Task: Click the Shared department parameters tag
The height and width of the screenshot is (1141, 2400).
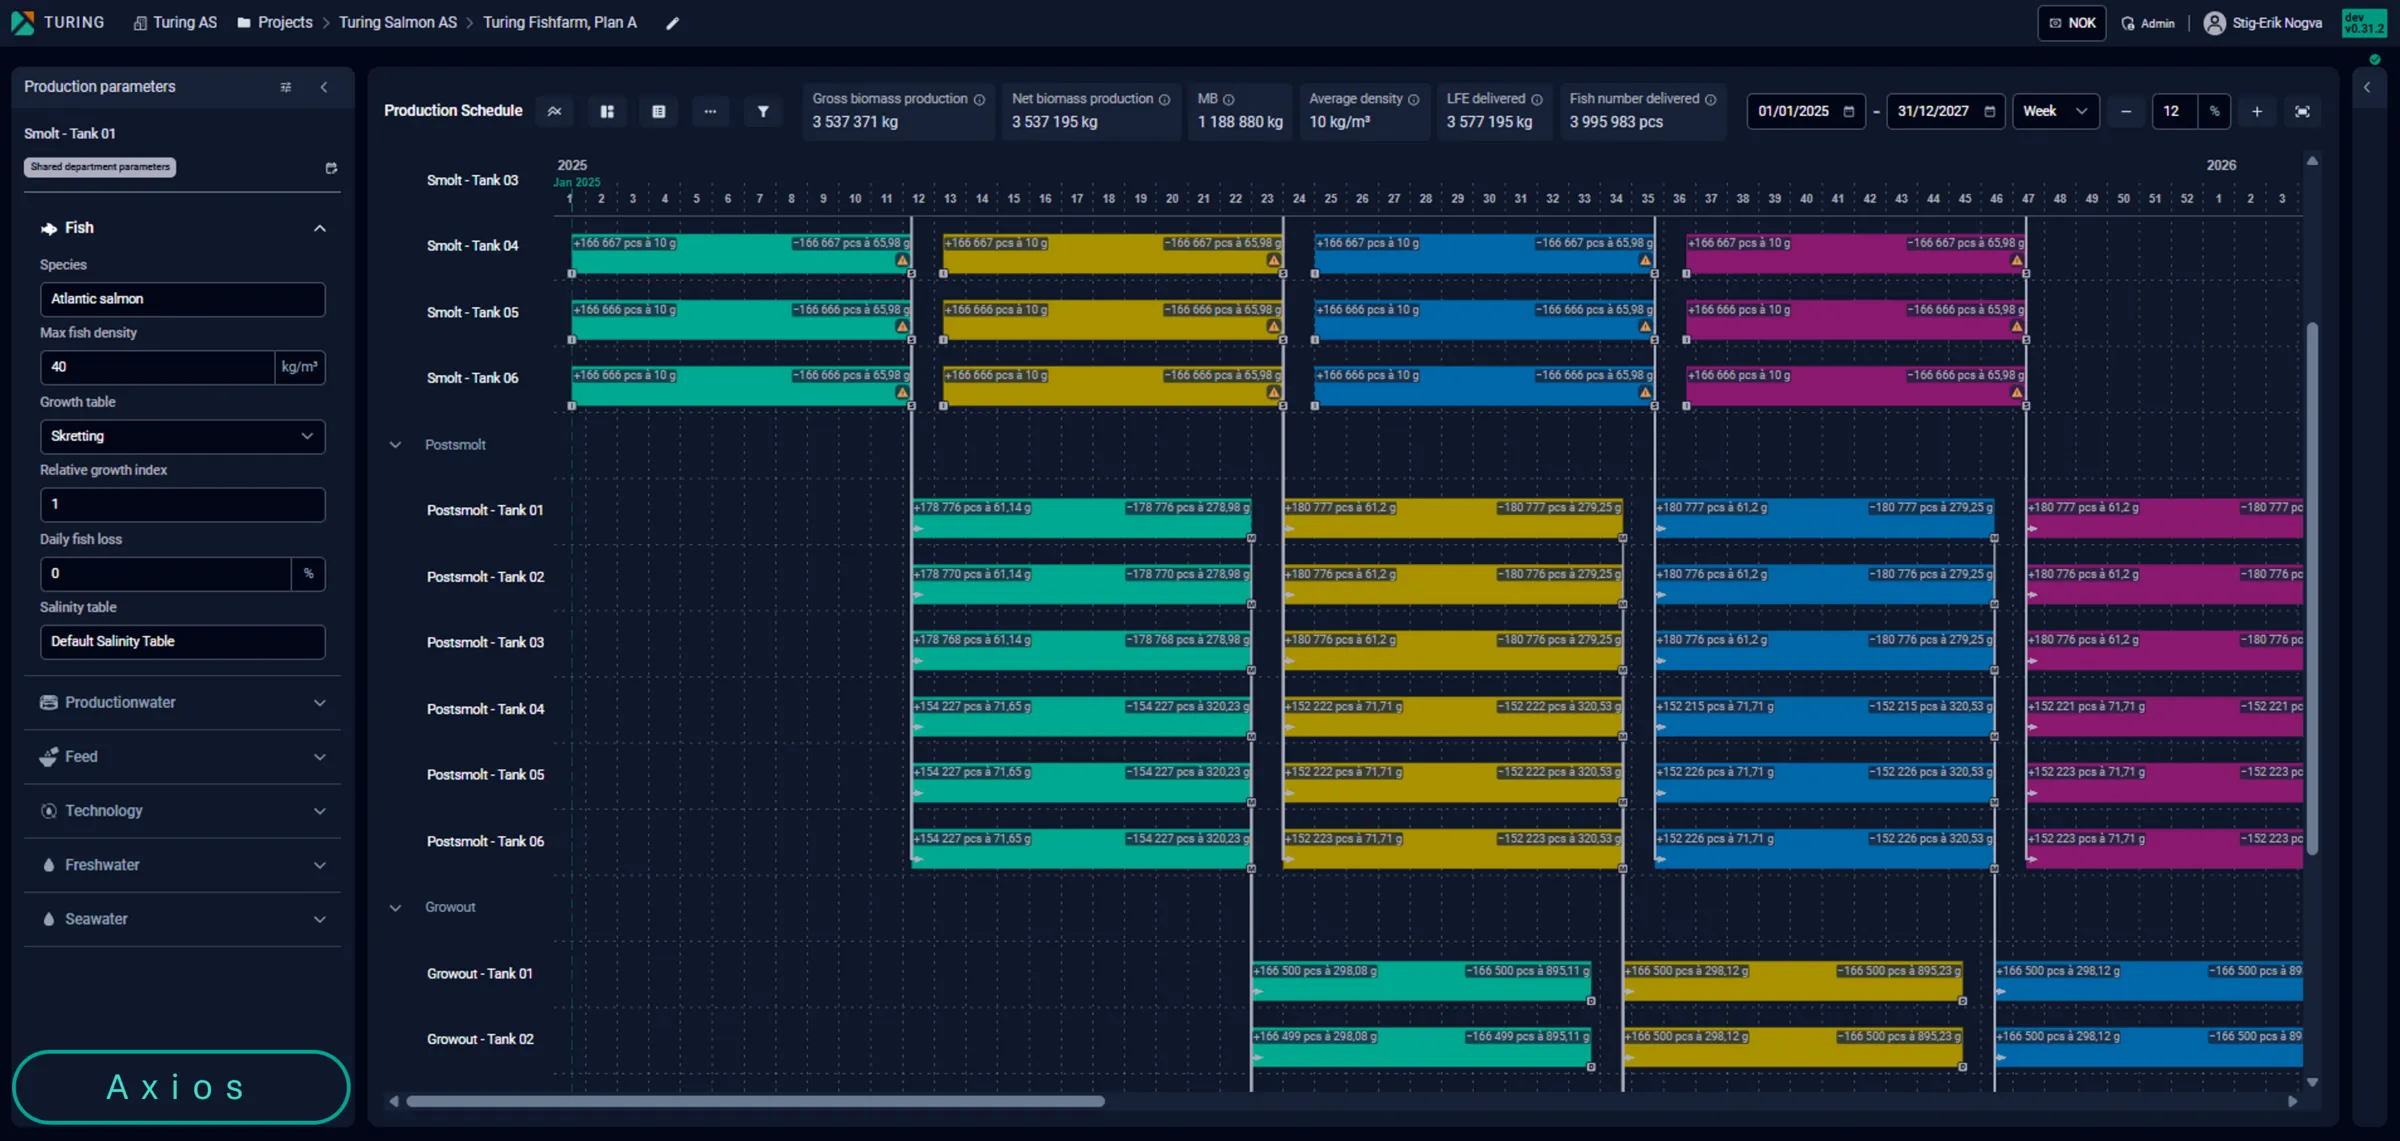Action: pyautogui.click(x=100, y=167)
